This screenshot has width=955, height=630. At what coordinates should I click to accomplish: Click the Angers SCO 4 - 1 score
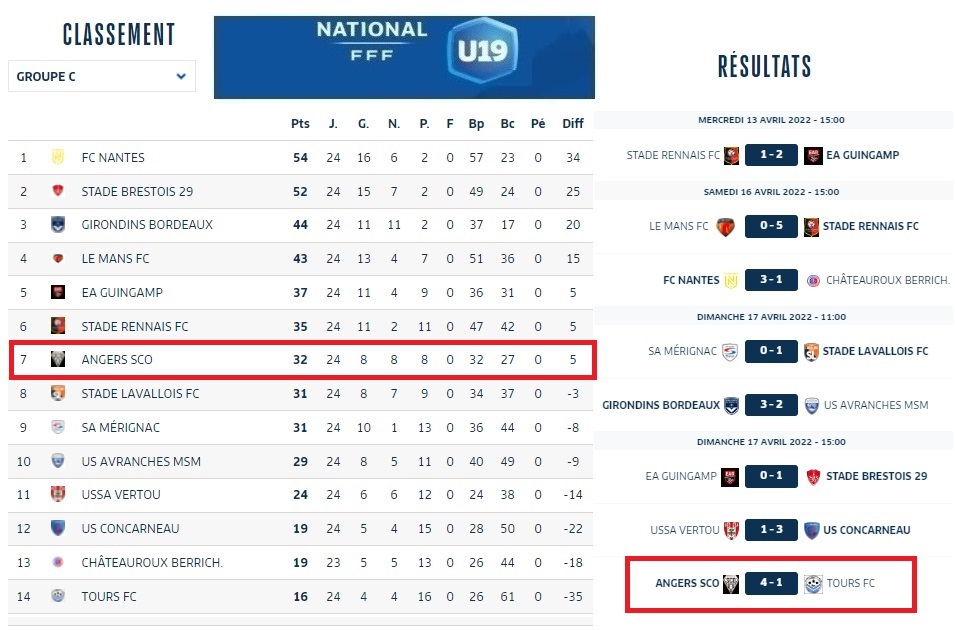[770, 583]
